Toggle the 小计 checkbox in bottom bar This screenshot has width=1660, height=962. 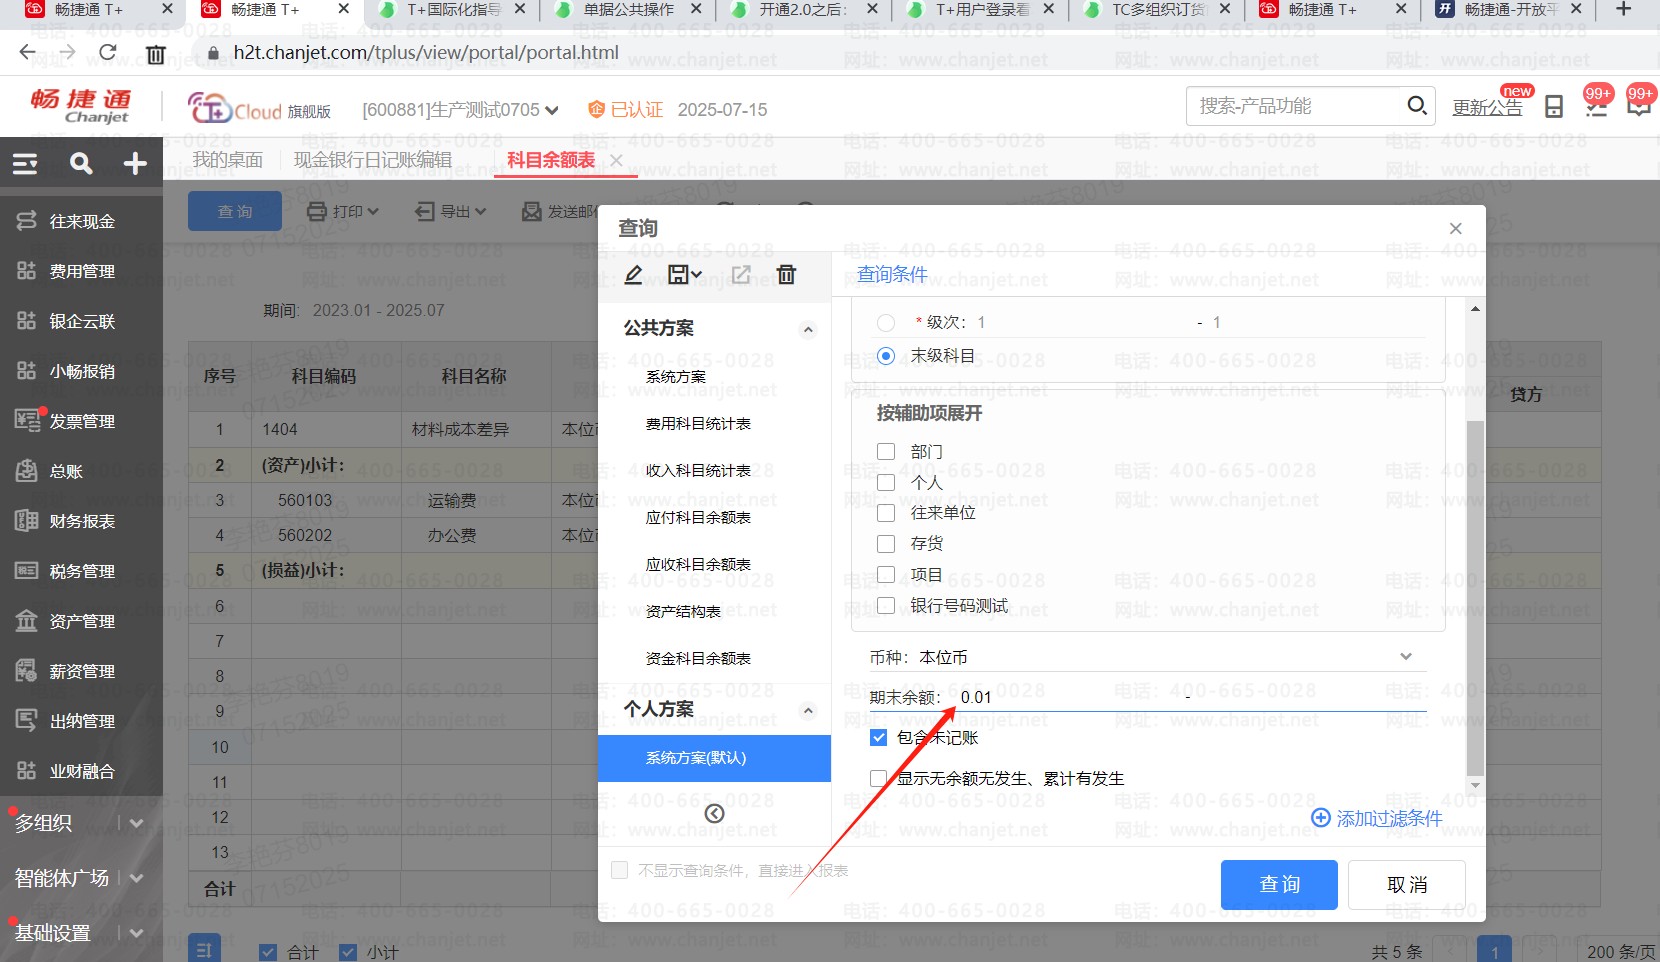[348, 952]
